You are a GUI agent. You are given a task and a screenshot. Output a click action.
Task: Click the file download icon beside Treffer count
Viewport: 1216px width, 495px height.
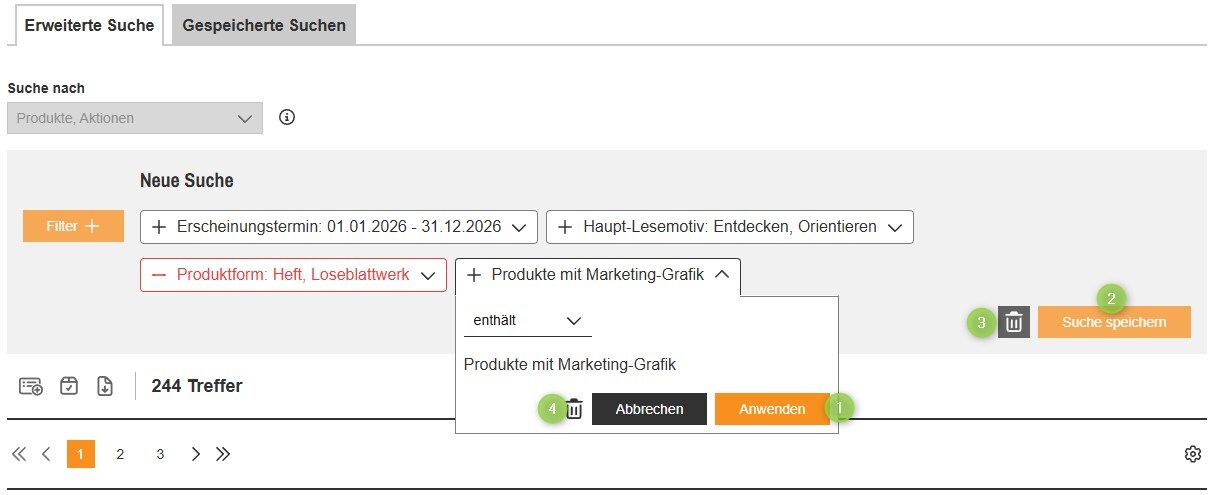[x=105, y=386]
